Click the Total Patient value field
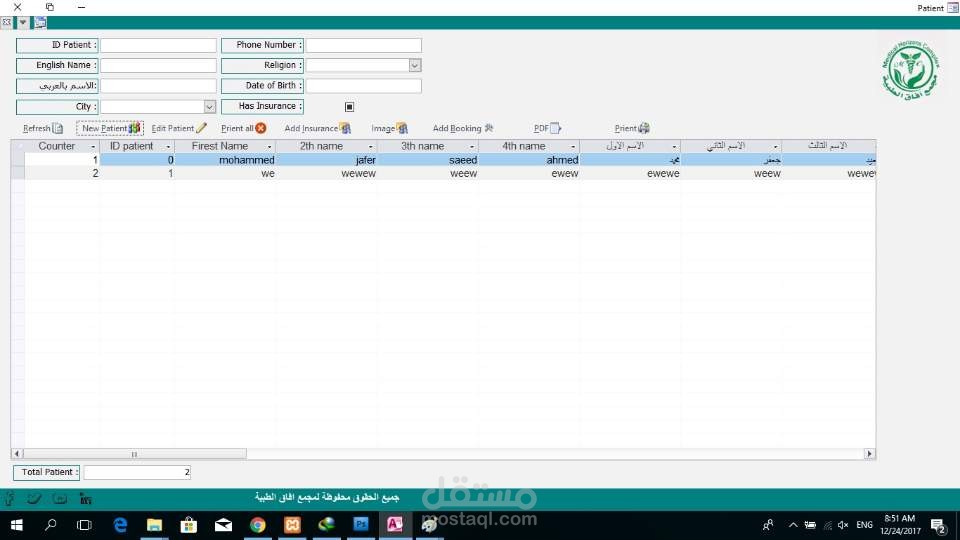This screenshot has height=540, width=960. pyautogui.click(x=137, y=472)
